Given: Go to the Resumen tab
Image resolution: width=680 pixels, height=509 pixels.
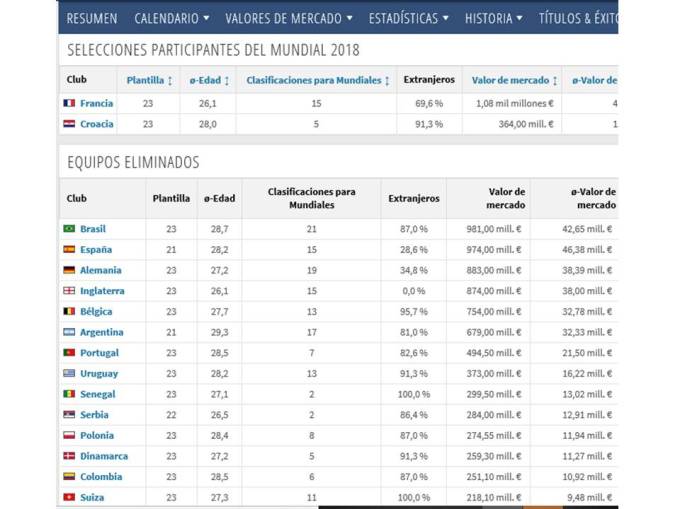Looking at the screenshot, I should pos(92,18).
